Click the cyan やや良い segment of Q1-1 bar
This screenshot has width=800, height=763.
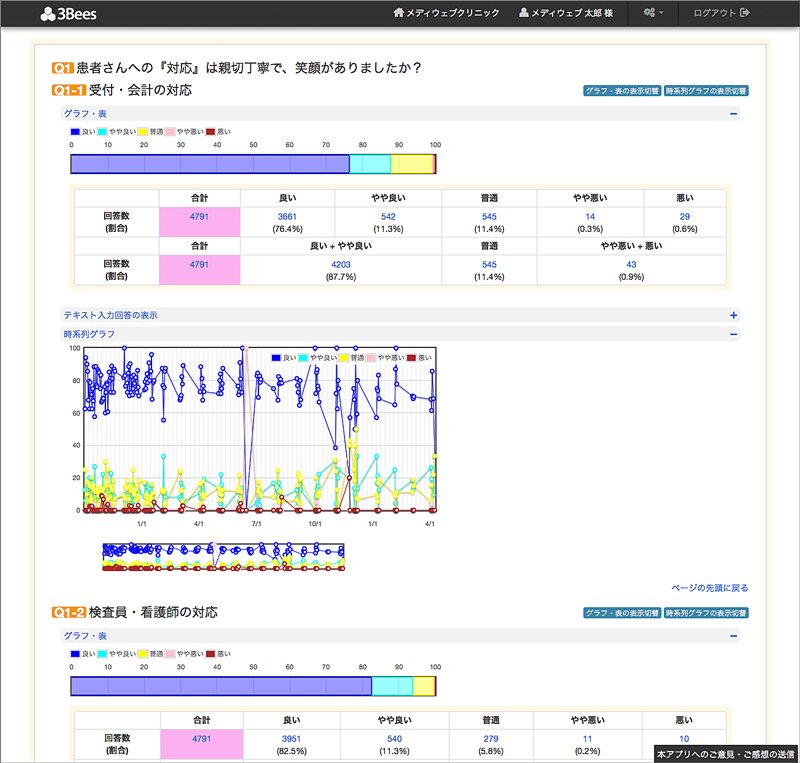370,164
